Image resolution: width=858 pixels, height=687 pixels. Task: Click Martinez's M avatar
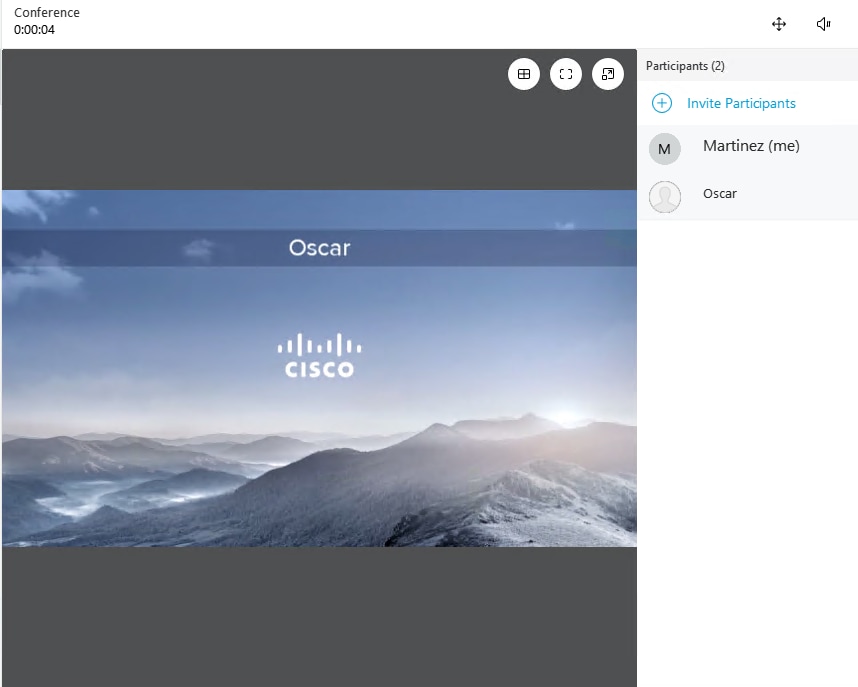664,149
